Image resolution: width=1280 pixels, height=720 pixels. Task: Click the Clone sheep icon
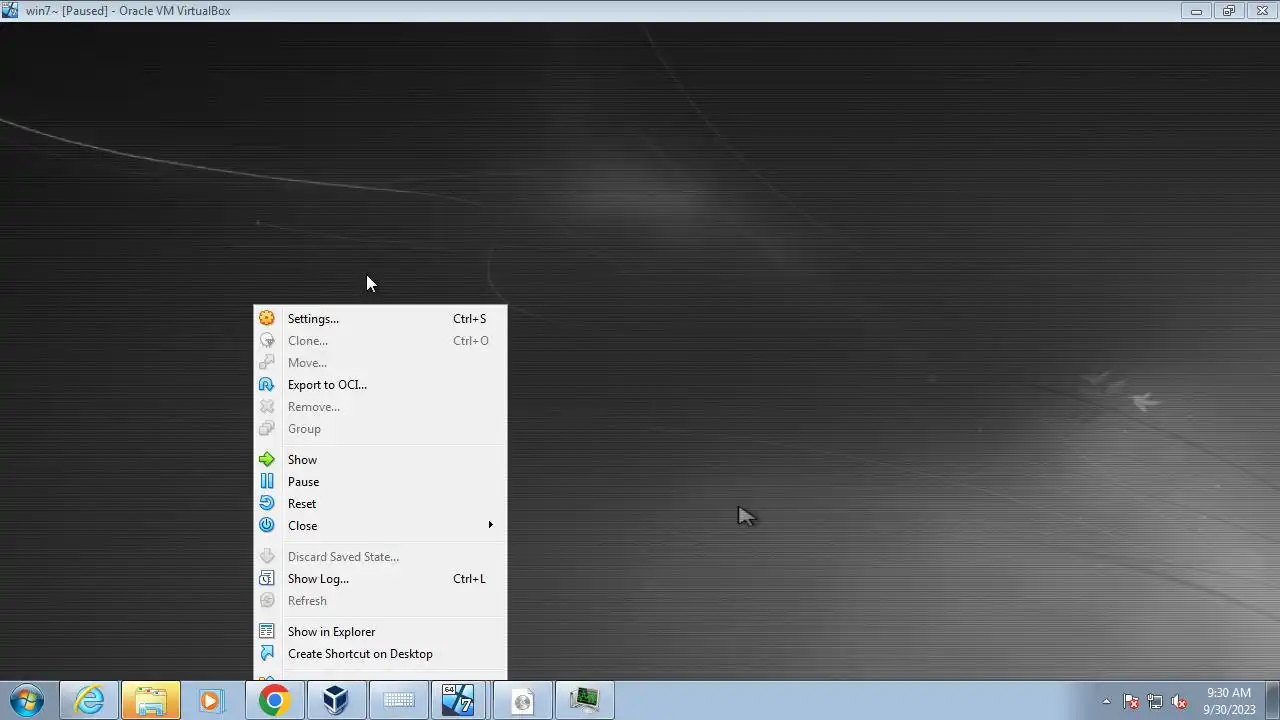coord(267,341)
